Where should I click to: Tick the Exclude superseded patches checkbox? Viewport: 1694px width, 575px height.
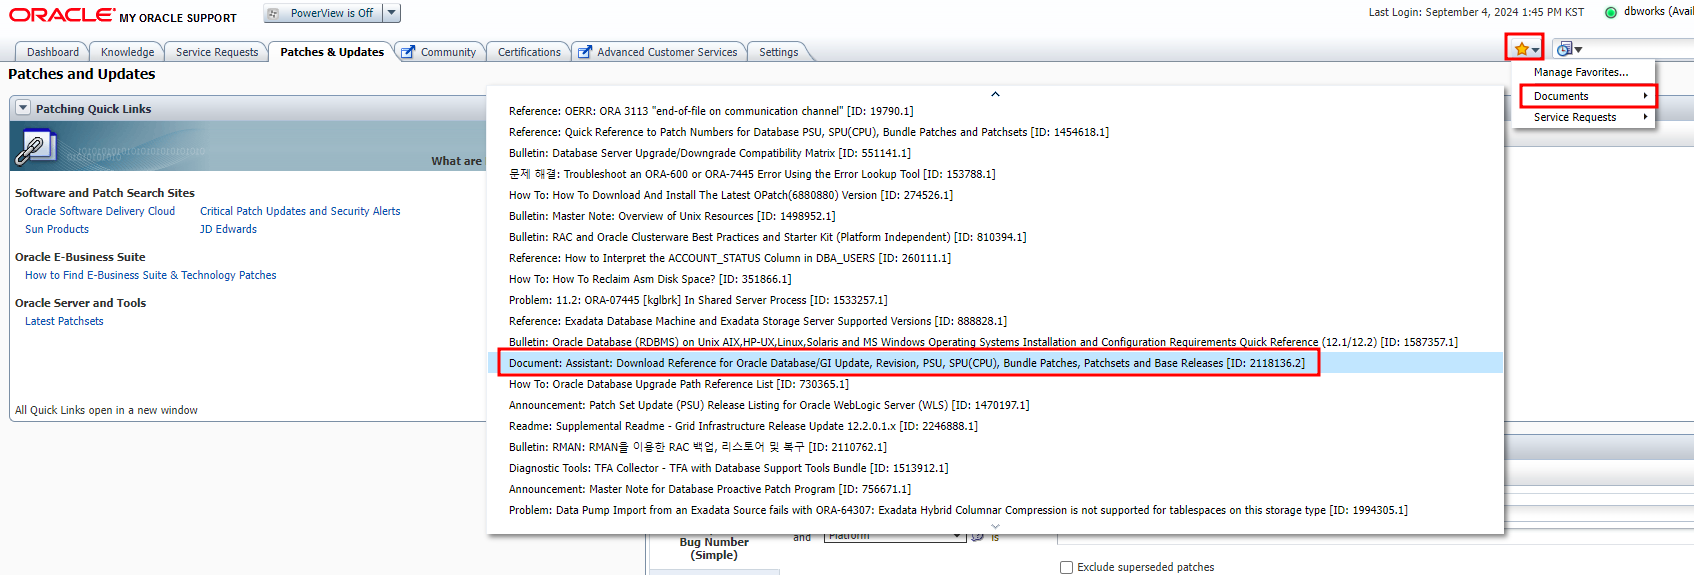click(1066, 567)
